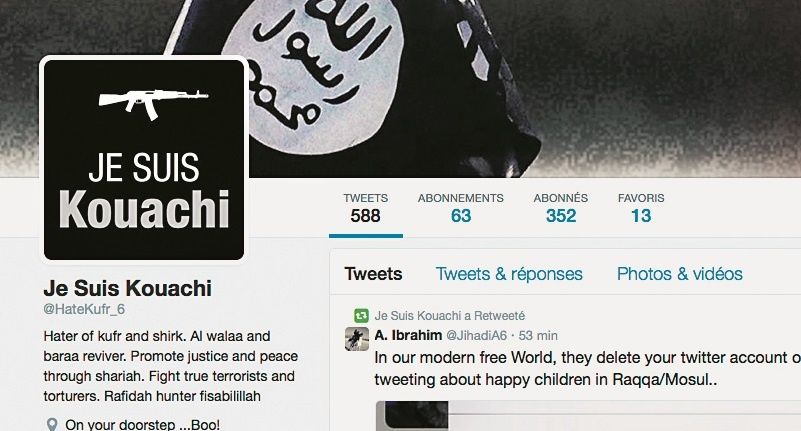
Task: Click the 'Je Suis Kouachi a Retweeté' label
Action: click(x=450, y=316)
